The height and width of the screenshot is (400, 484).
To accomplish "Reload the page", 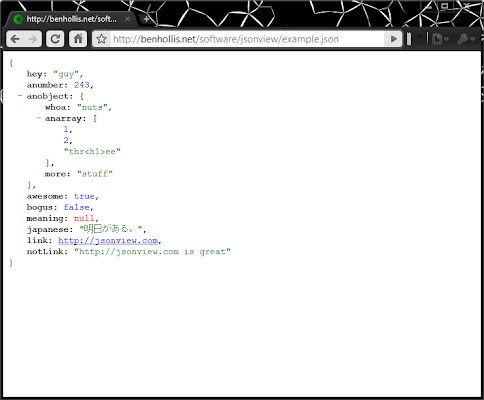I will [55, 39].
